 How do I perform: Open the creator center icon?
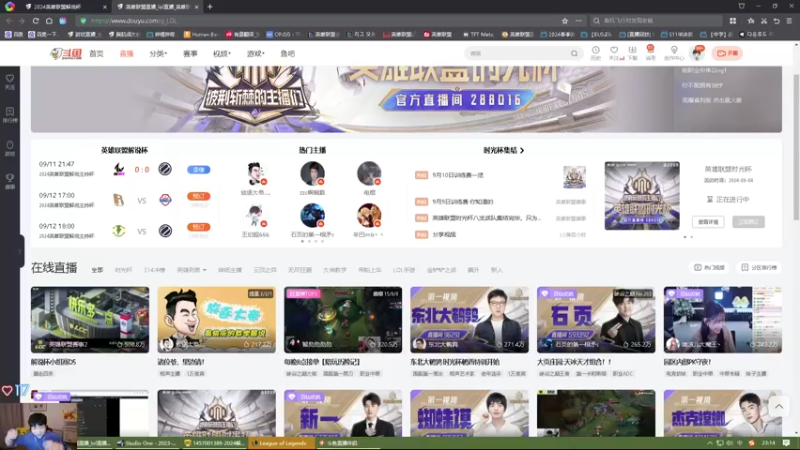tap(674, 53)
